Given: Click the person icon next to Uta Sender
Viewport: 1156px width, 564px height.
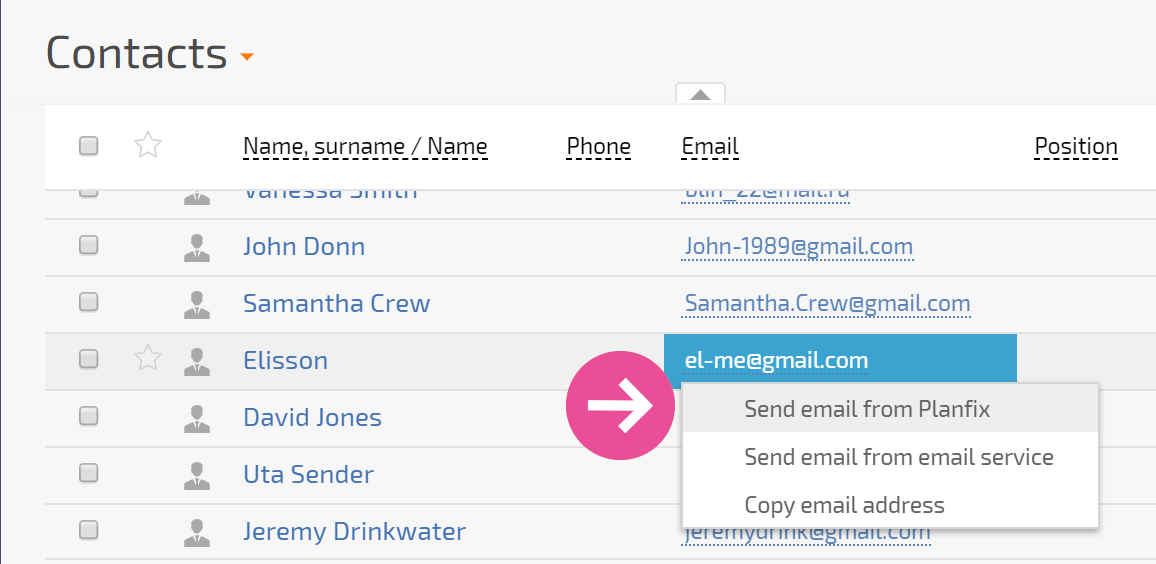Looking at the screenshot, I should click(x=197, y=475).
